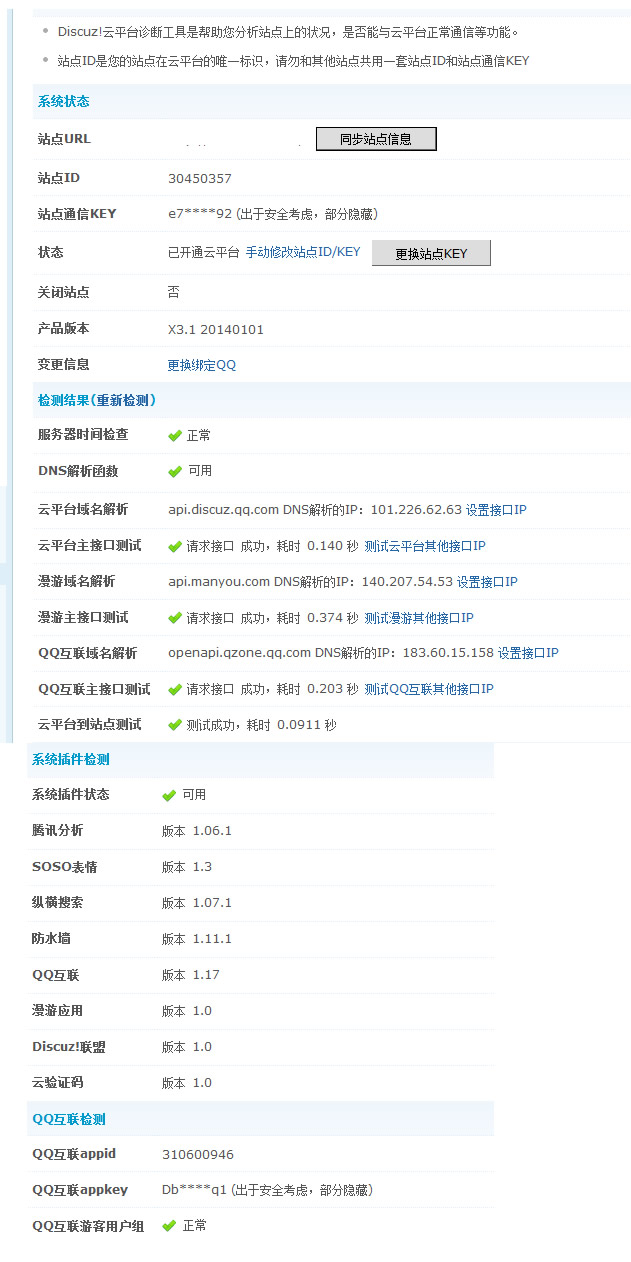The width and height of the screenshot is (631, 1262).
Task: Click the IP address 183.60.15.158
Action: [x=448, y=653]
